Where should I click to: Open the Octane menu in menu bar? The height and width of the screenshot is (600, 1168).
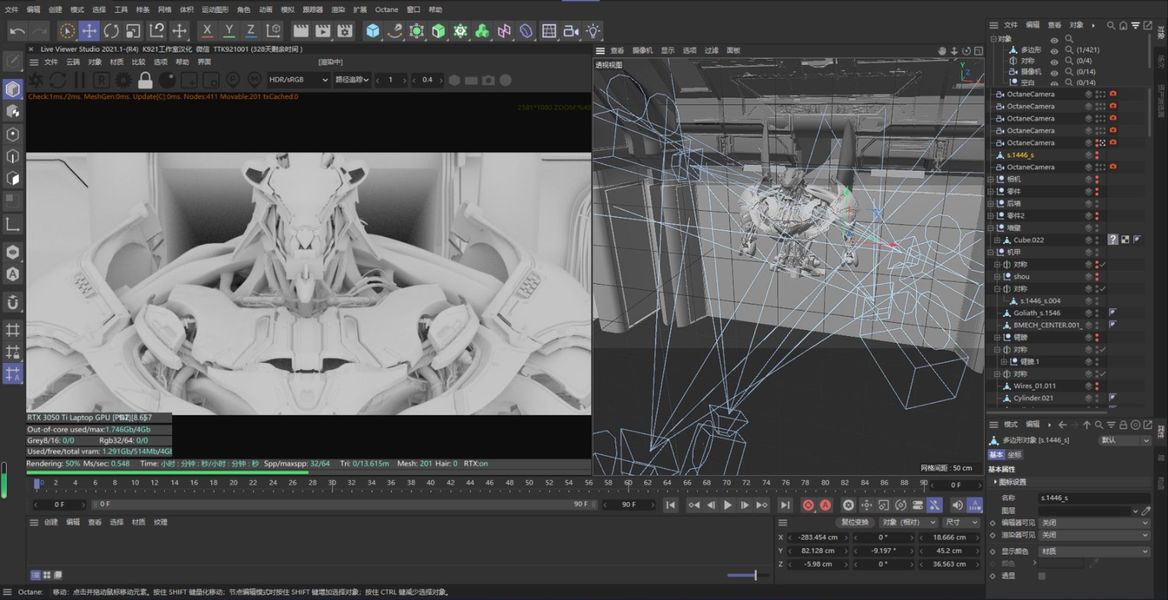click(386, 10)
